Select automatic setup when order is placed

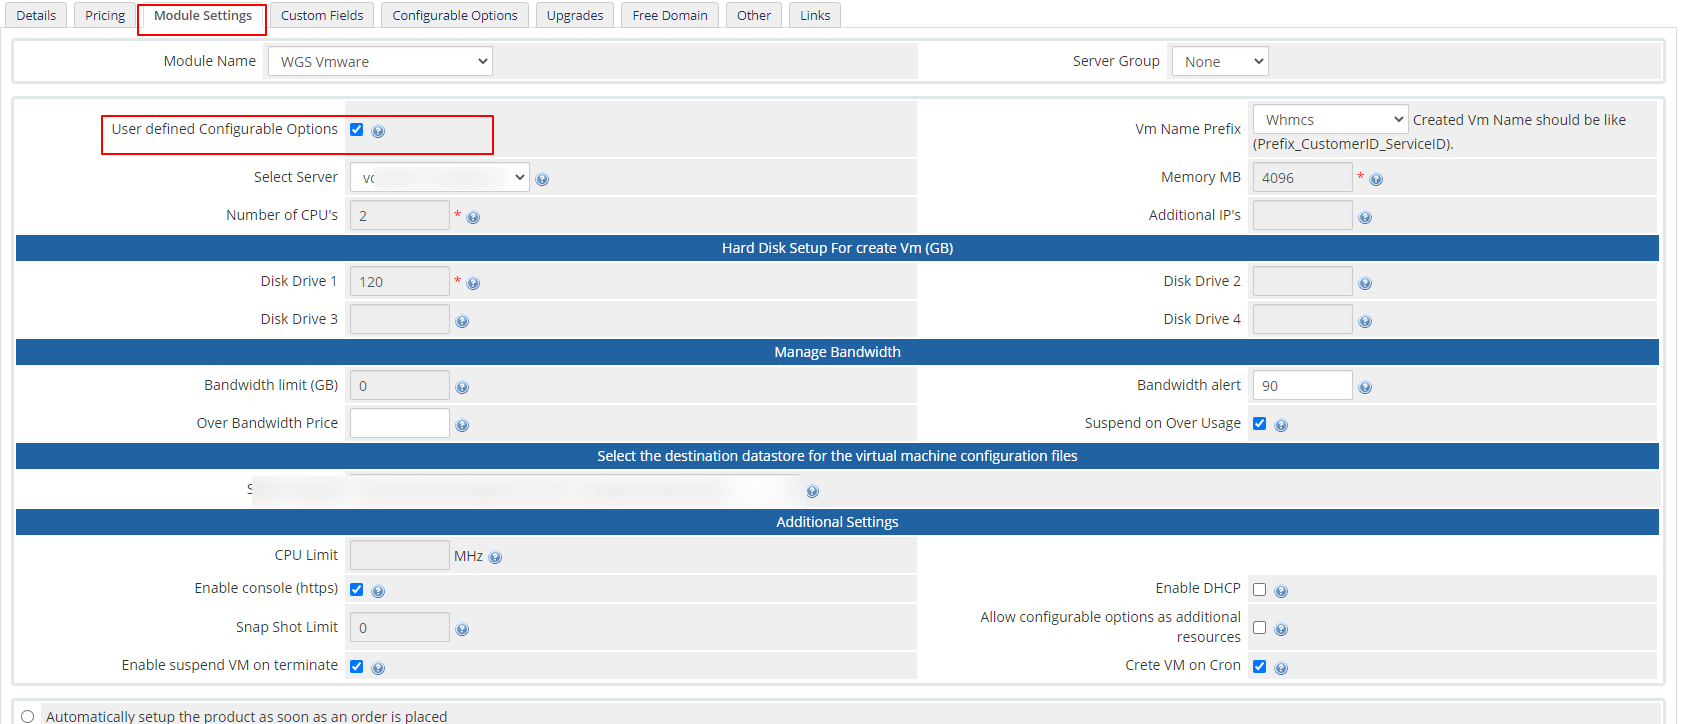[28, 716]
